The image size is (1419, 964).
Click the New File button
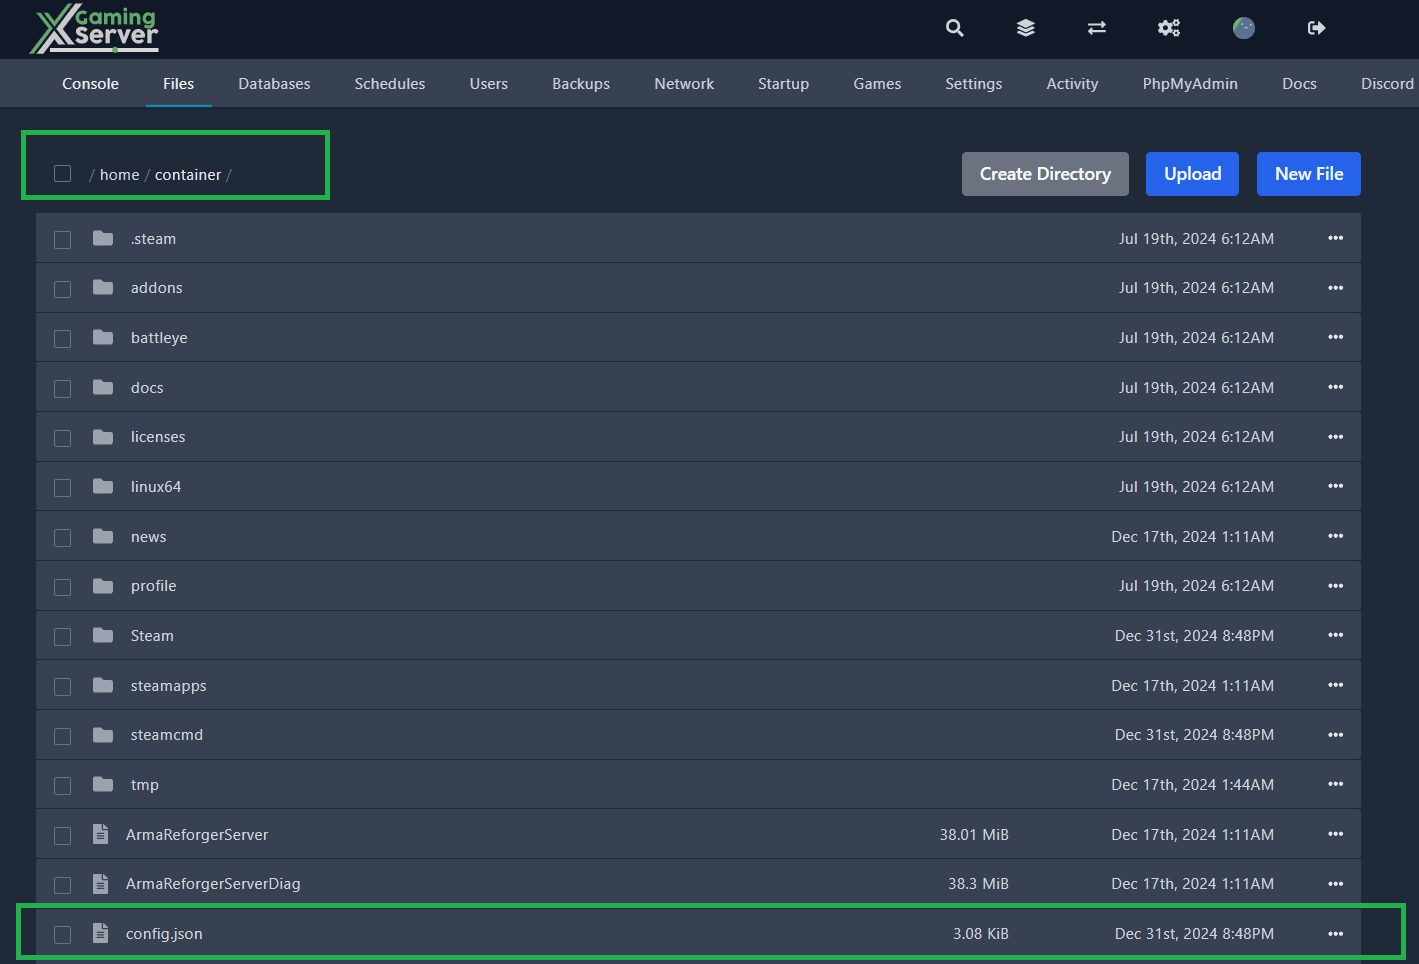click(1308, 173)
